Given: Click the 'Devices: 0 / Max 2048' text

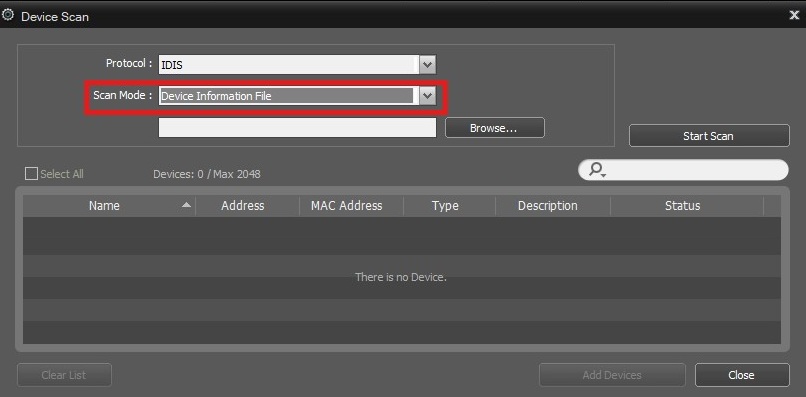Looking at the screenshot, I should (207, 174).
